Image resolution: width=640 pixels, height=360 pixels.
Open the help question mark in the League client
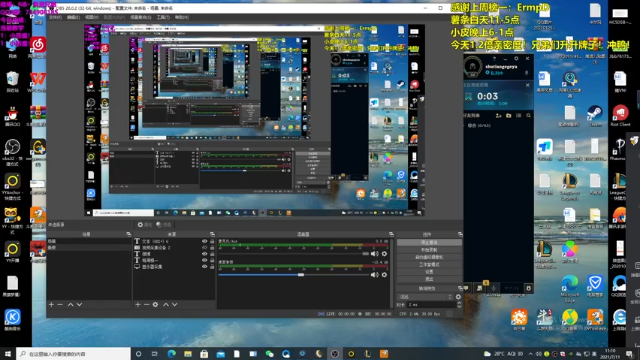(495, 59)
